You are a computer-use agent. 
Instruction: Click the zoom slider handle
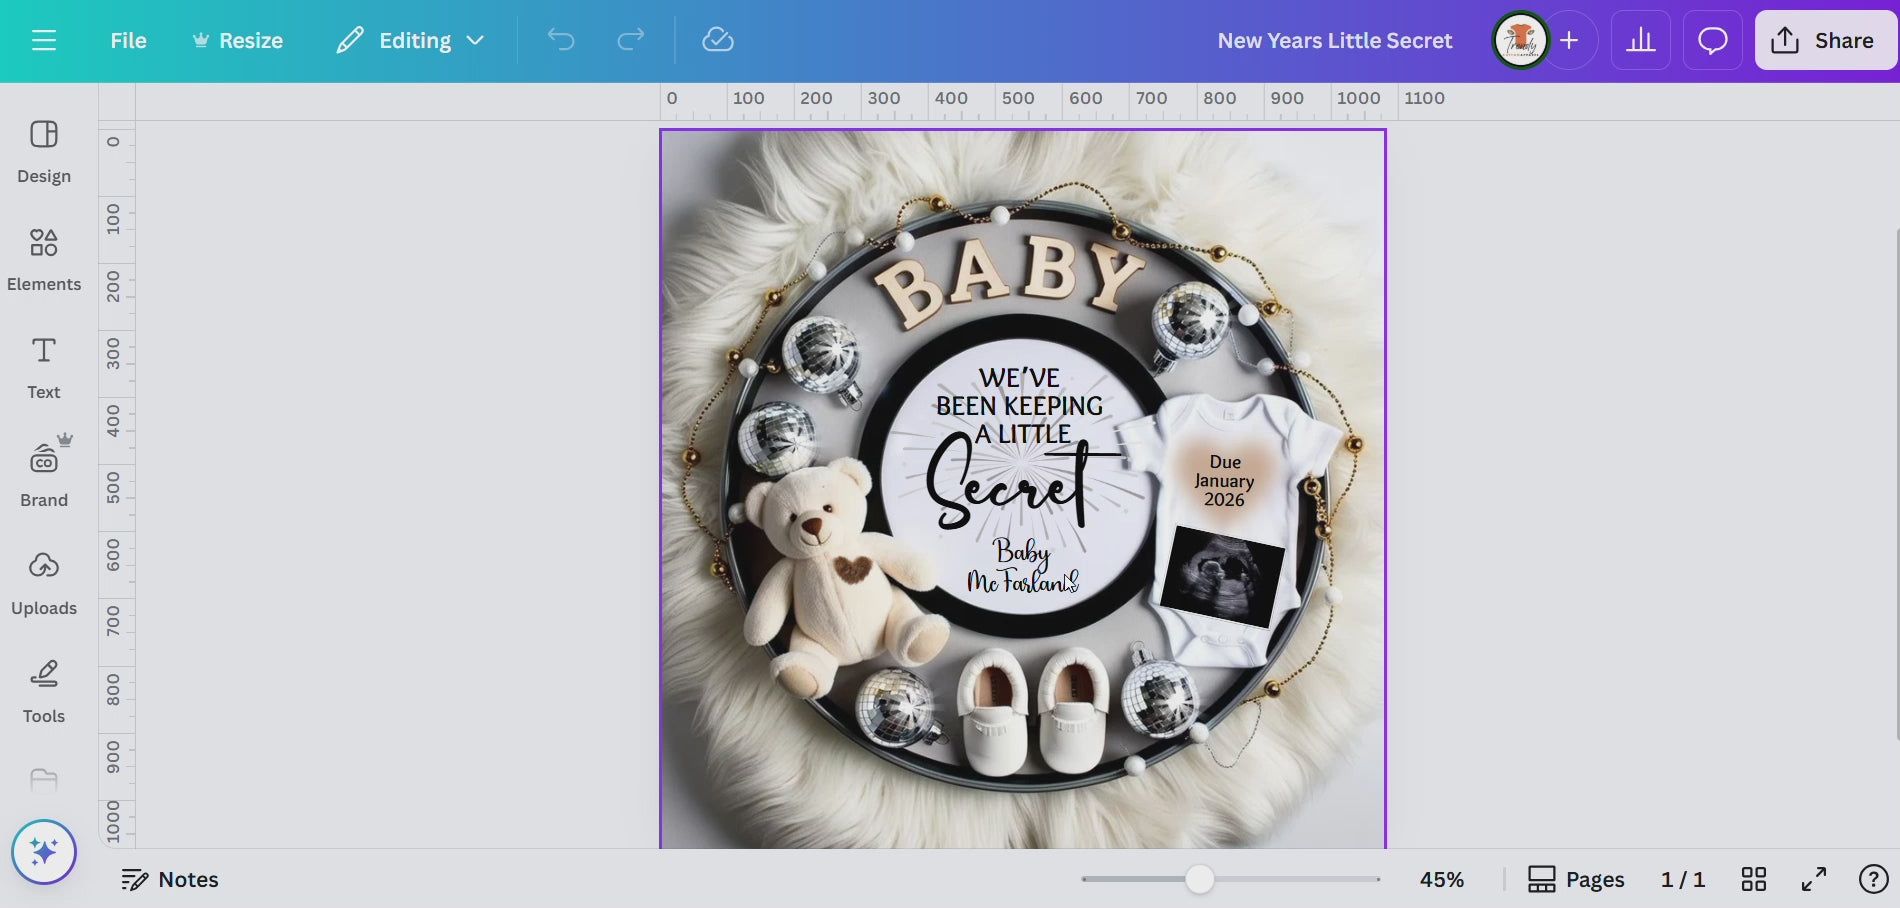pyautogui.click(x=1199, y=879)
